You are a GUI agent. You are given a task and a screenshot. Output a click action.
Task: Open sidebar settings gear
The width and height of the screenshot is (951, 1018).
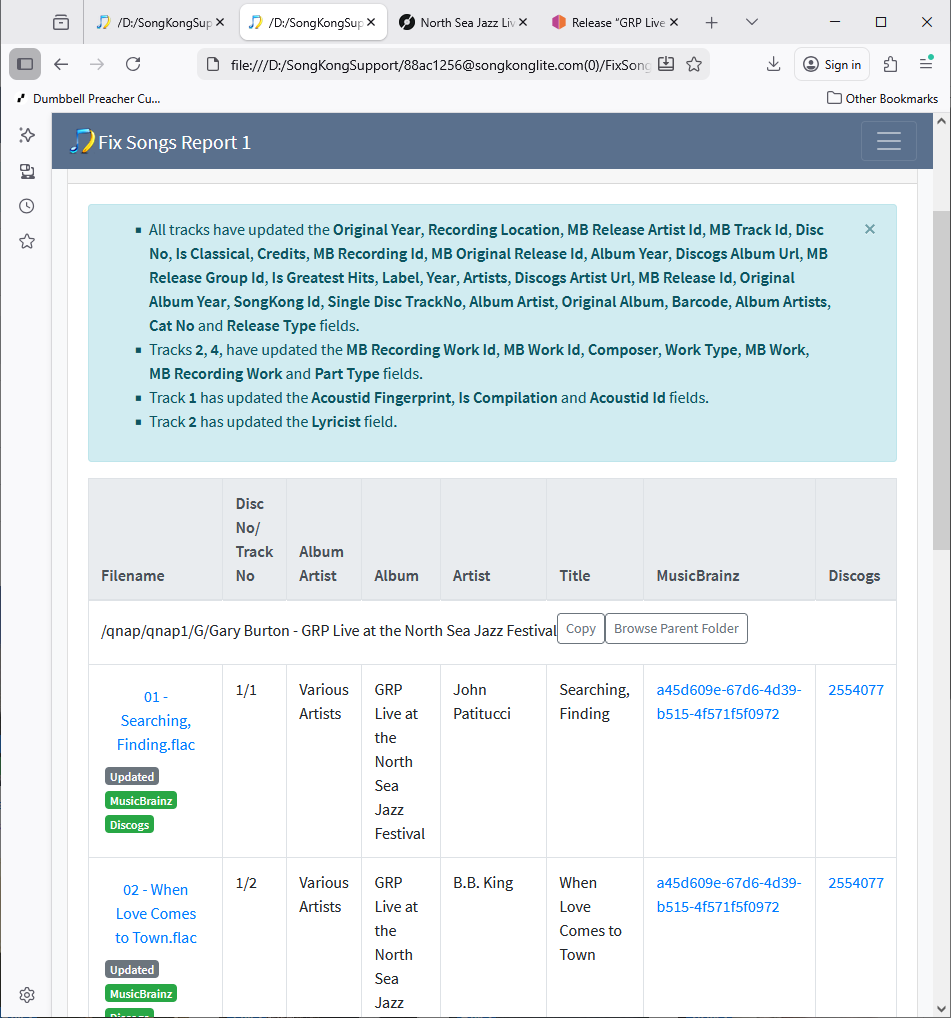click(27, 995)
